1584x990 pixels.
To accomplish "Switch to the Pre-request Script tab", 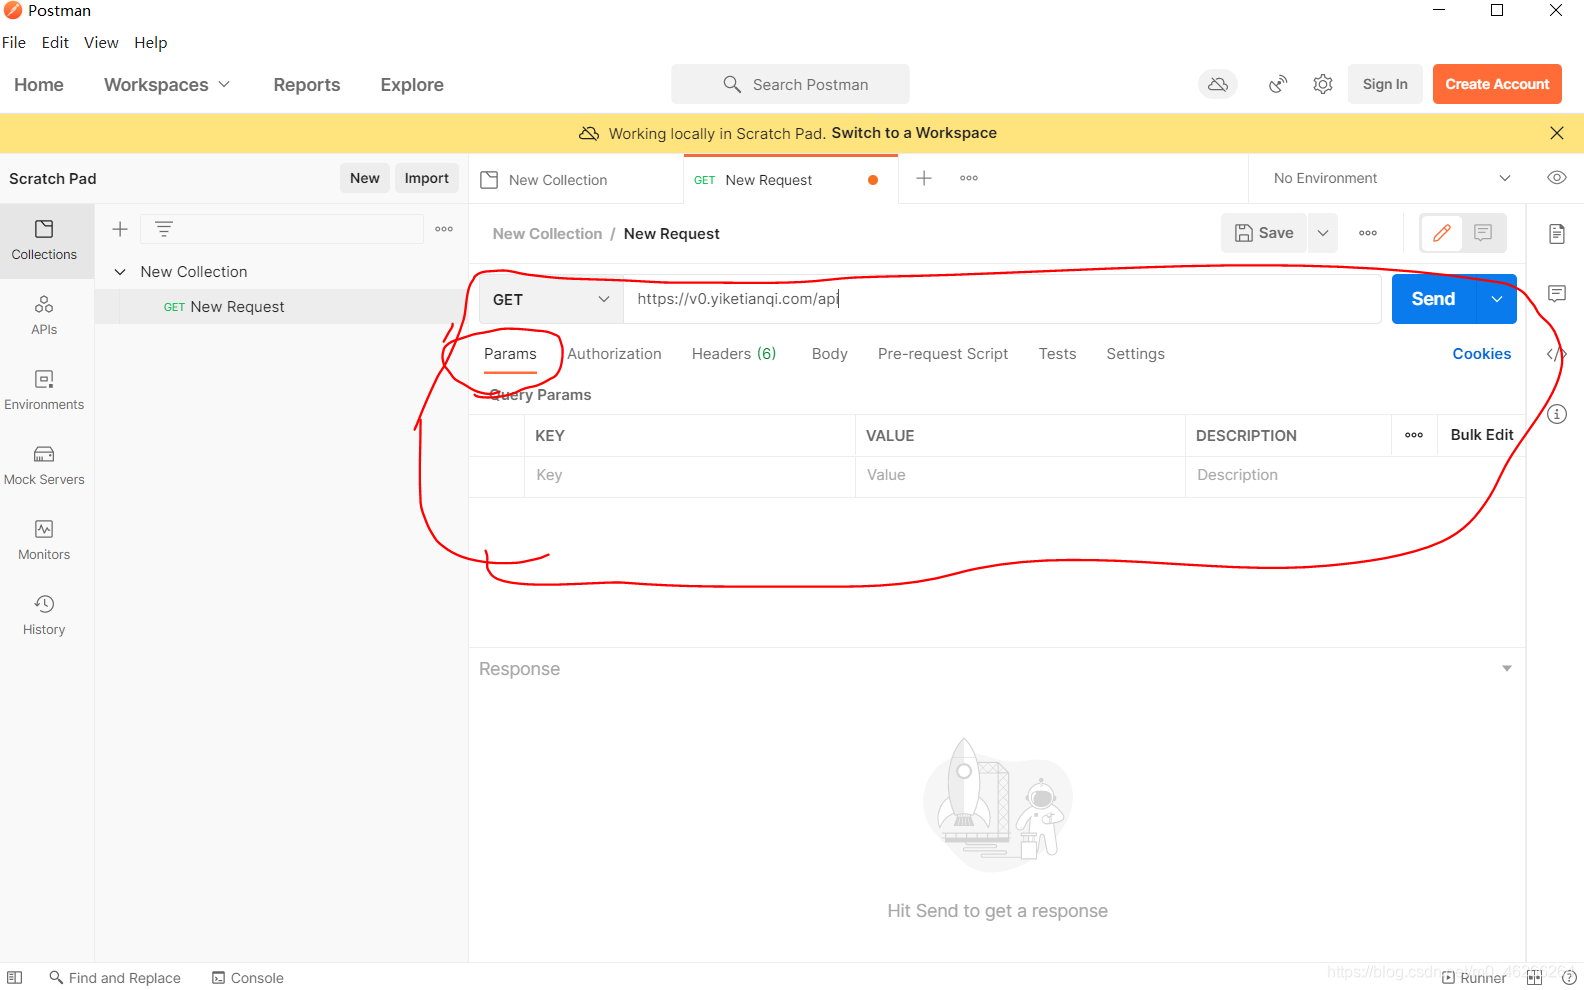I will click(943, 354).
